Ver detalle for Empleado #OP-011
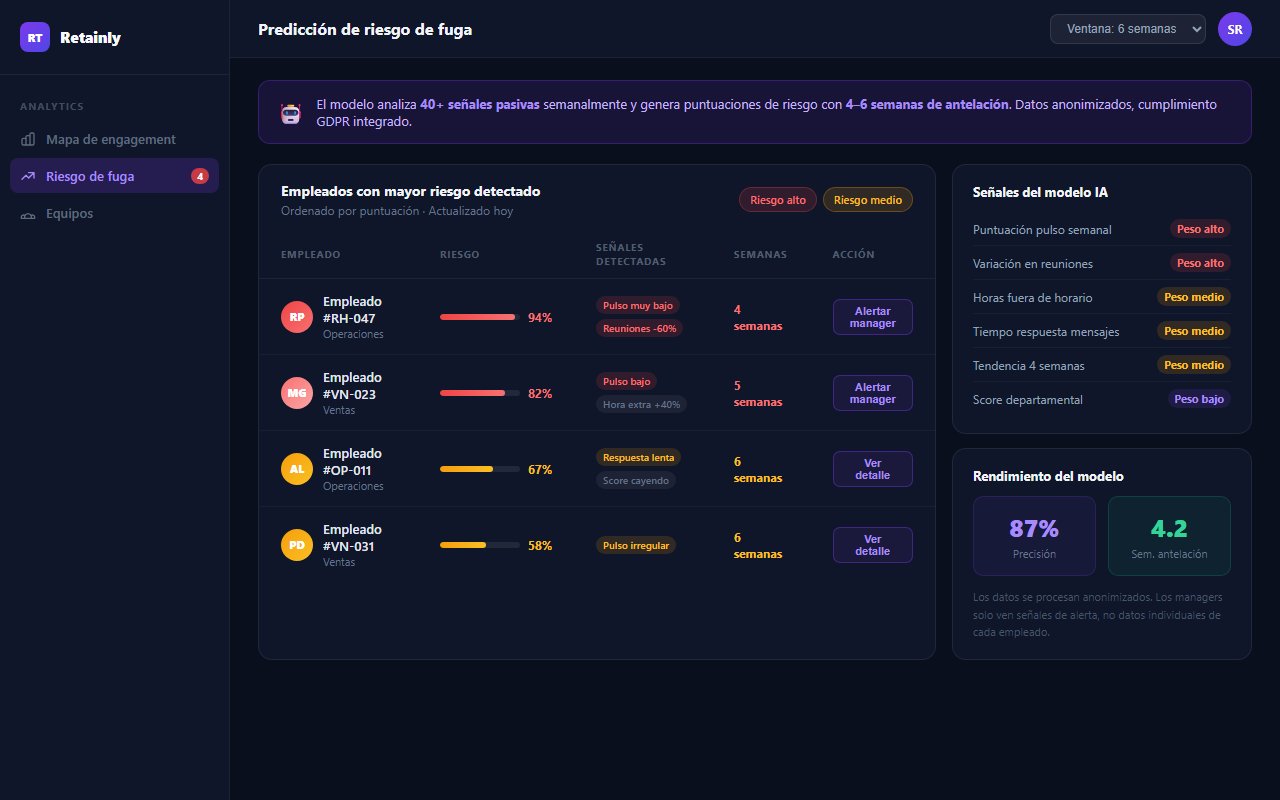Image resolution: width=1280 pixels, height=800 pixels. pos(872,469)
